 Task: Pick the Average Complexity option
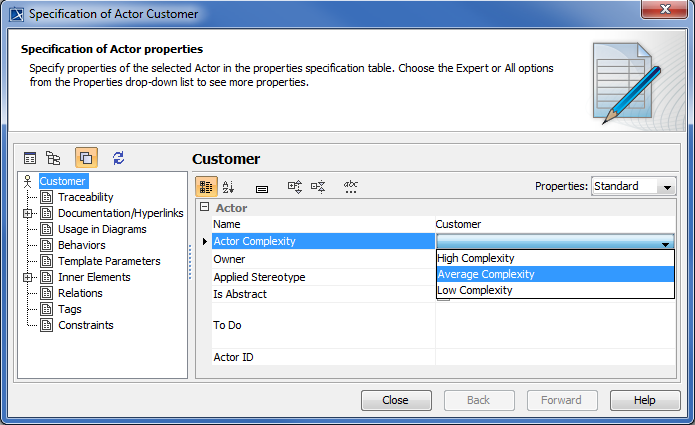pyautogui.click(x=486, y=274)
